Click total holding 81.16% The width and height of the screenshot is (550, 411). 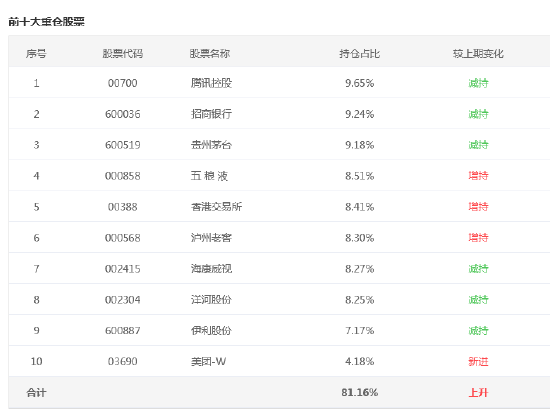click(360, 392)
